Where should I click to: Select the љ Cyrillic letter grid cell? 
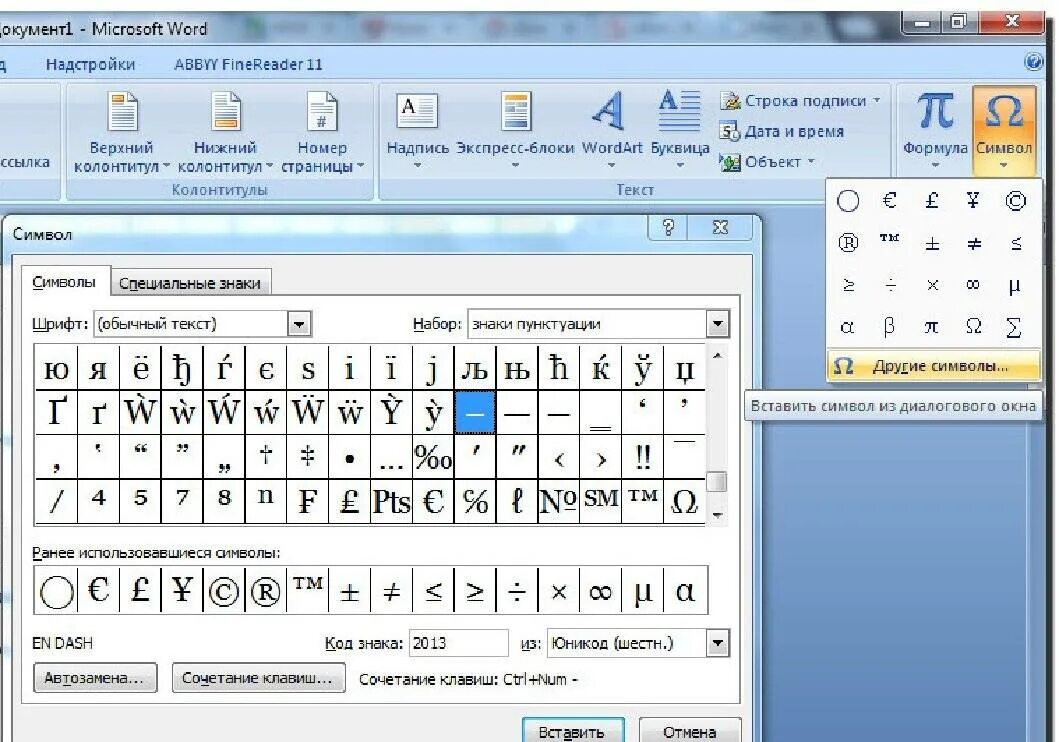click(x=475, y=369)
